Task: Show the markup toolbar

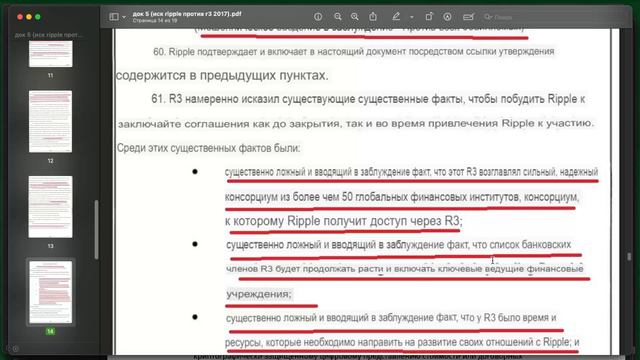Action: coord(447,17)
